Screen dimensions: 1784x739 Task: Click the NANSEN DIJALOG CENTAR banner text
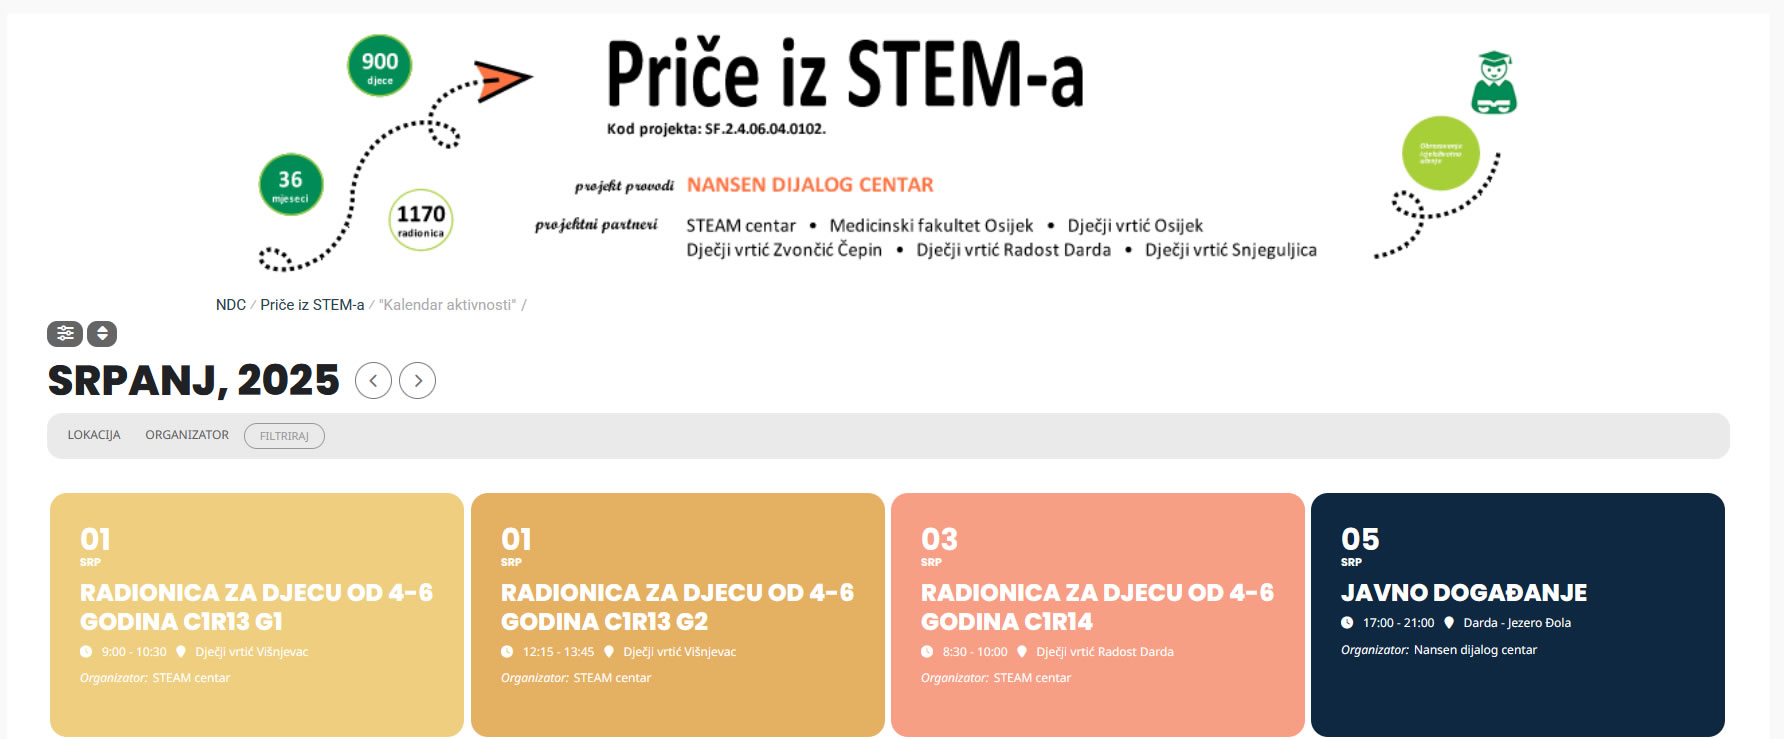tap(810, 185)
